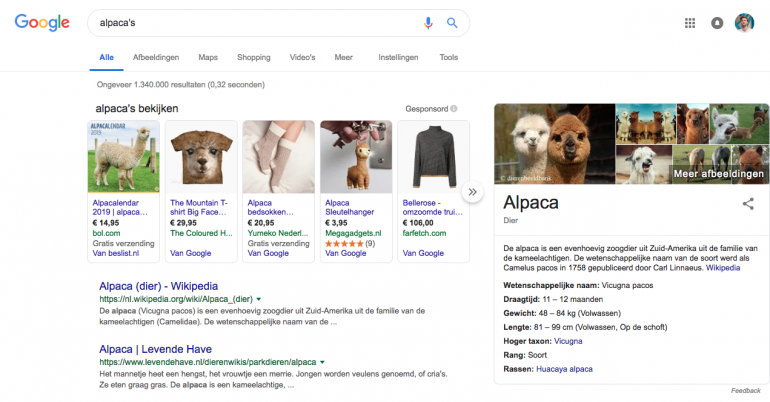Expand Wikipedia result URL dropdown arrow
Screen dimensions: 770x402
[259, 299]
